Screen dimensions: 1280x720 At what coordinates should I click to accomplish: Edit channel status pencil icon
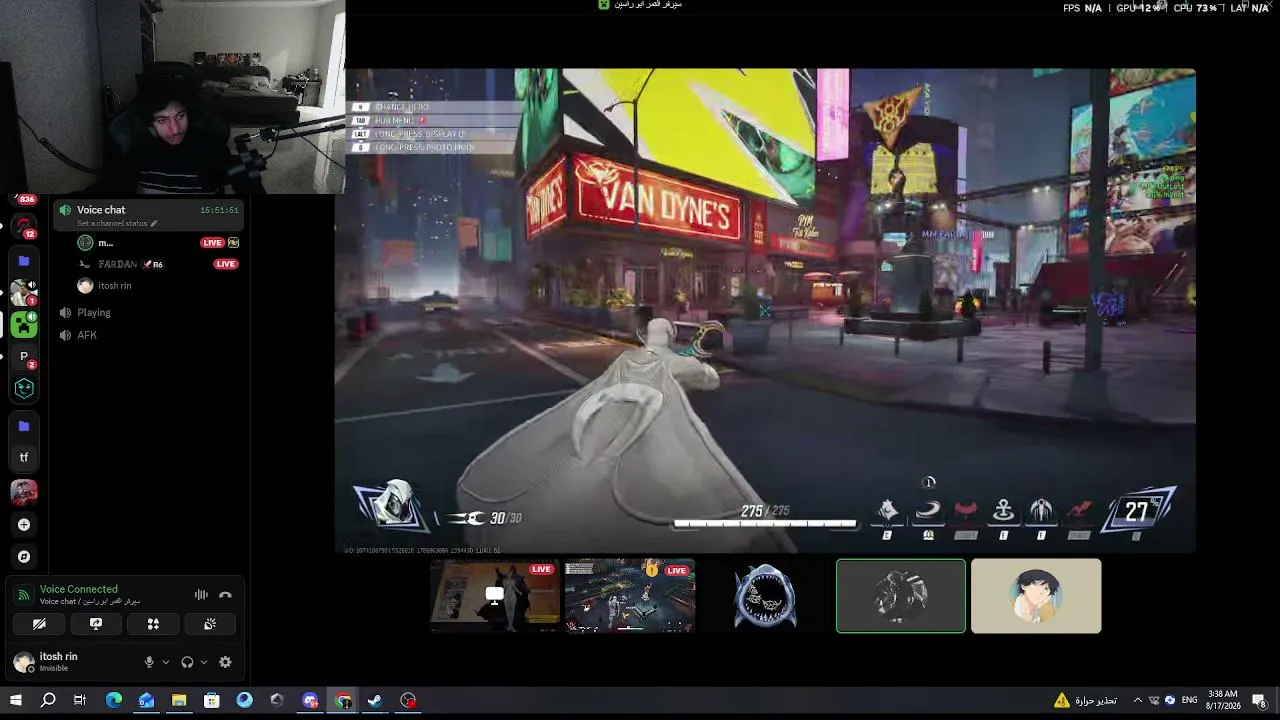point(154,223)
